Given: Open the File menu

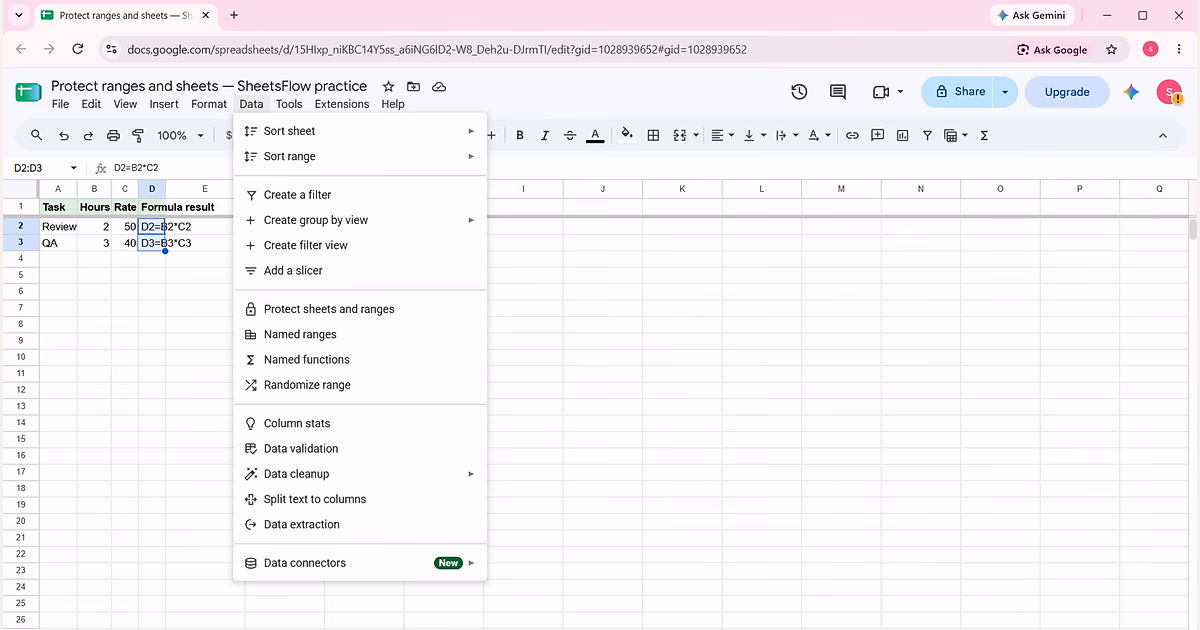Looking at the screenshot, I should click(60, 104).
